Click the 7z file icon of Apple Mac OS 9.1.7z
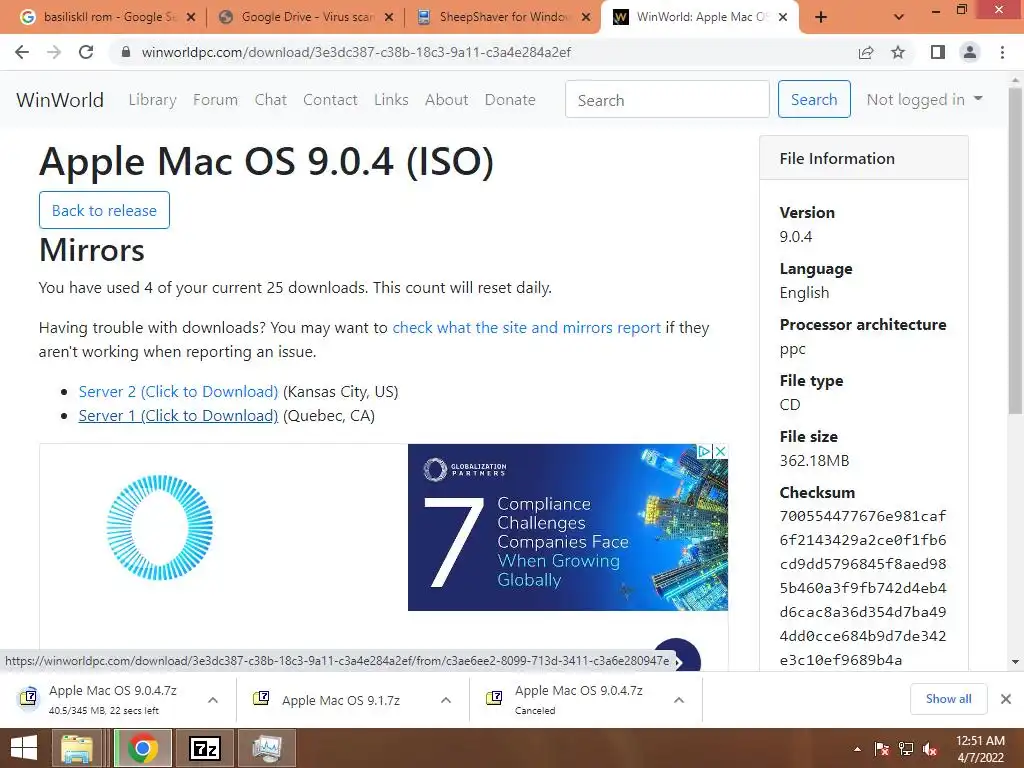This screenshot has width=1024, height=768. tap(261, 699)
